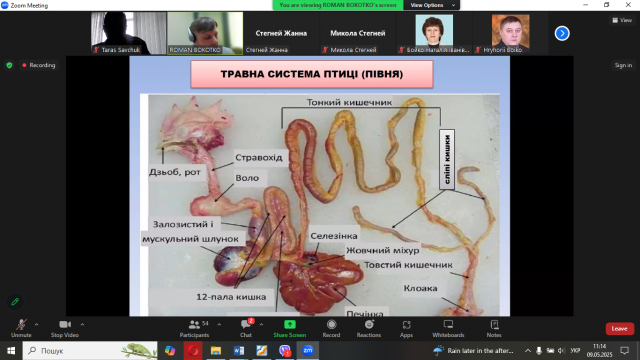Select Стегней Жанна participant tile
The height and width of the screenshot is (360, 640).
(281, 33)
